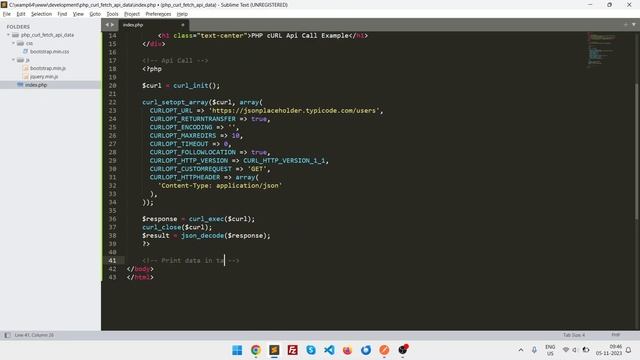The image size is (640, 360).
Task: Click line number 22 in gutter
Action: 112,102
